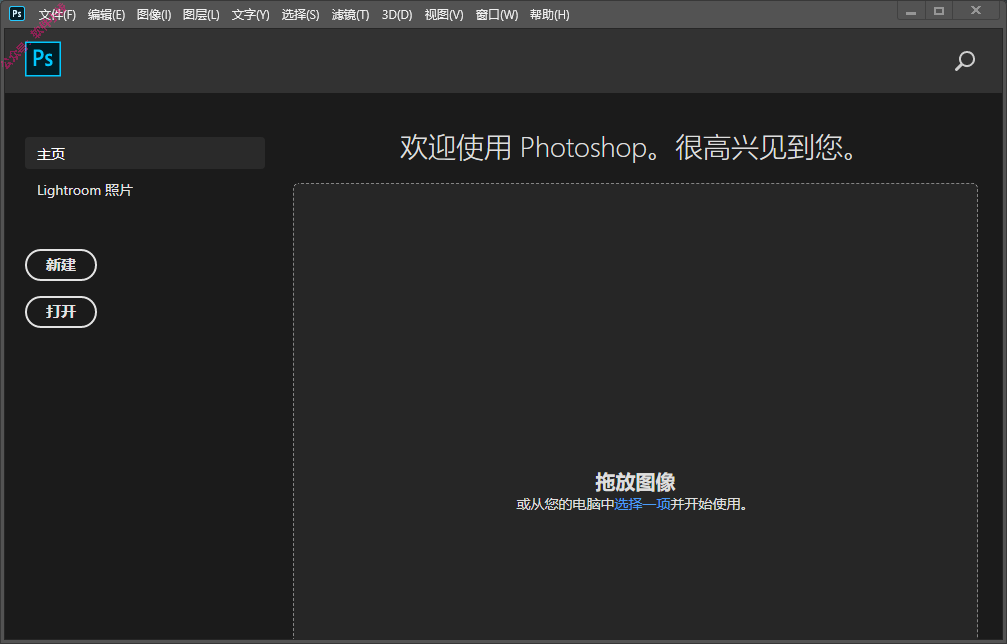Minimize the Photoshop window

click(x=911, y=11)
